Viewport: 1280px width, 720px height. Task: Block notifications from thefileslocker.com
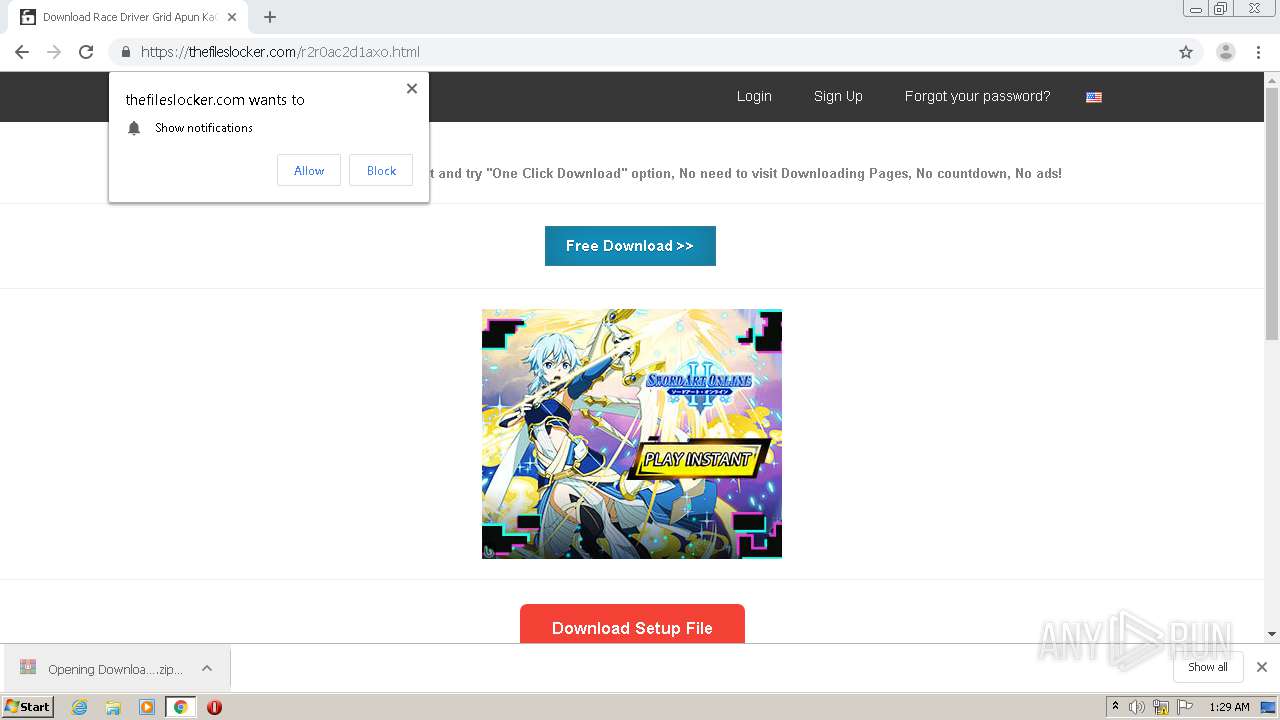[x=381, y=171]
